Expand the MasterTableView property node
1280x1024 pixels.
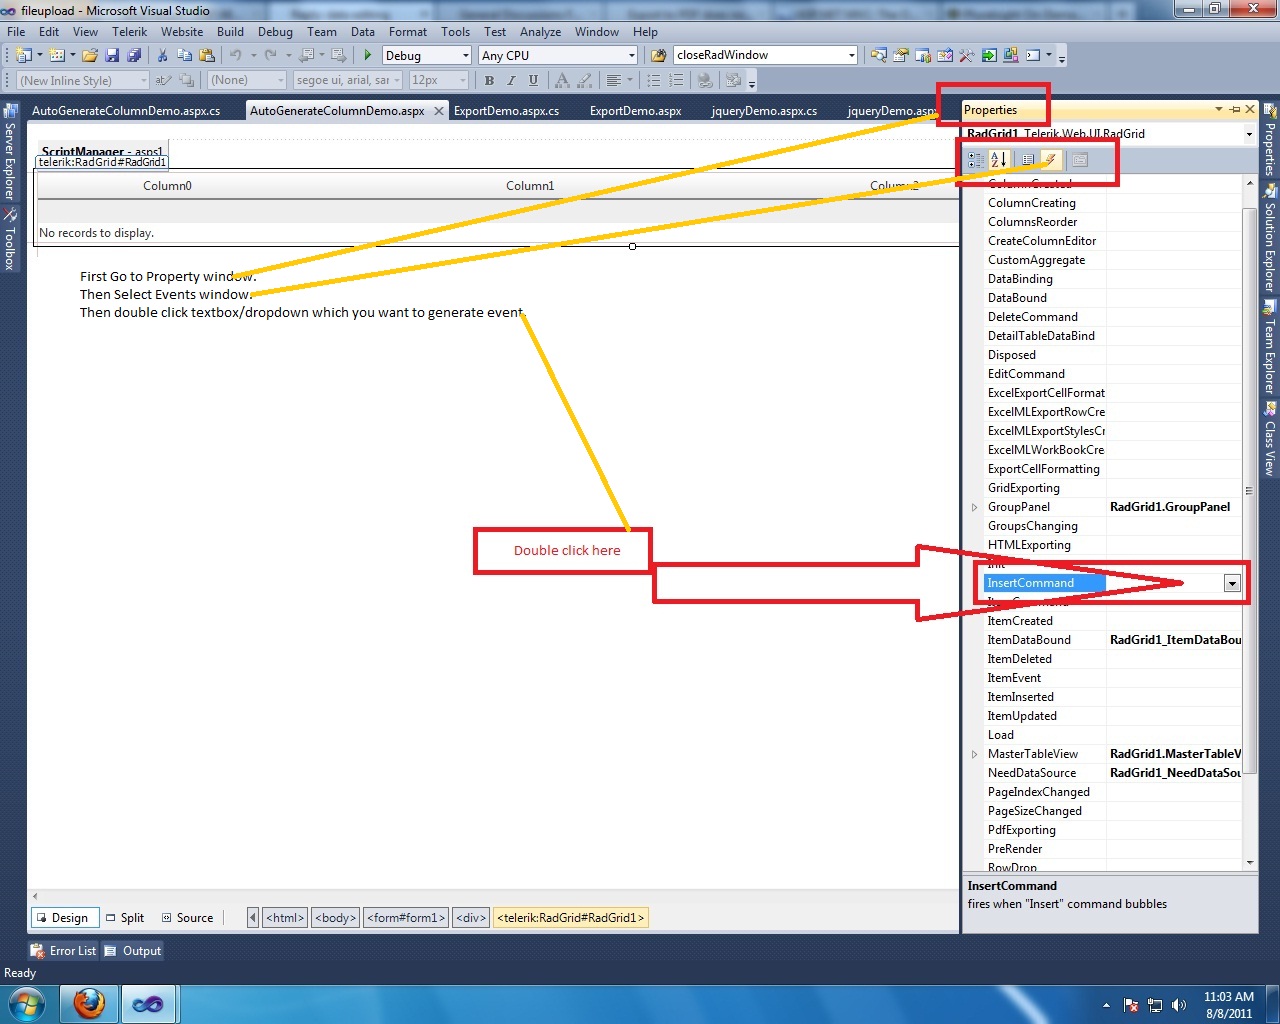tap(975, 754)
